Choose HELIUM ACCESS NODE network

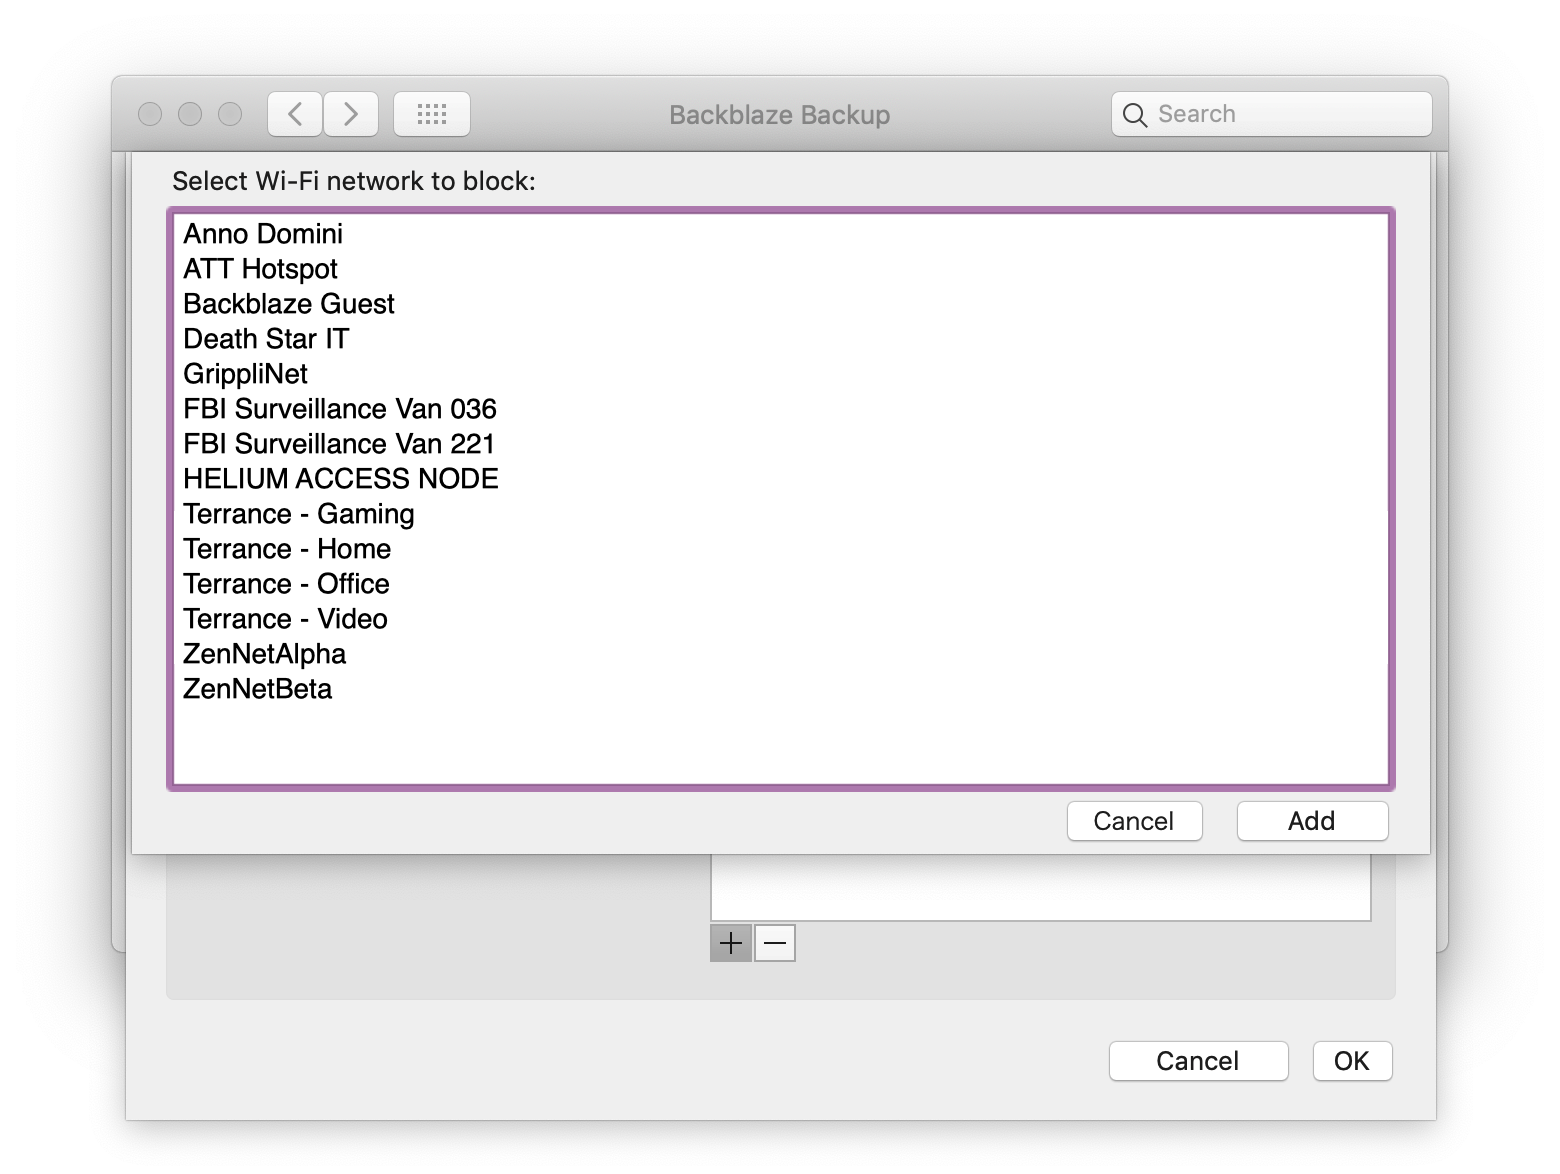tap(780, 479)
